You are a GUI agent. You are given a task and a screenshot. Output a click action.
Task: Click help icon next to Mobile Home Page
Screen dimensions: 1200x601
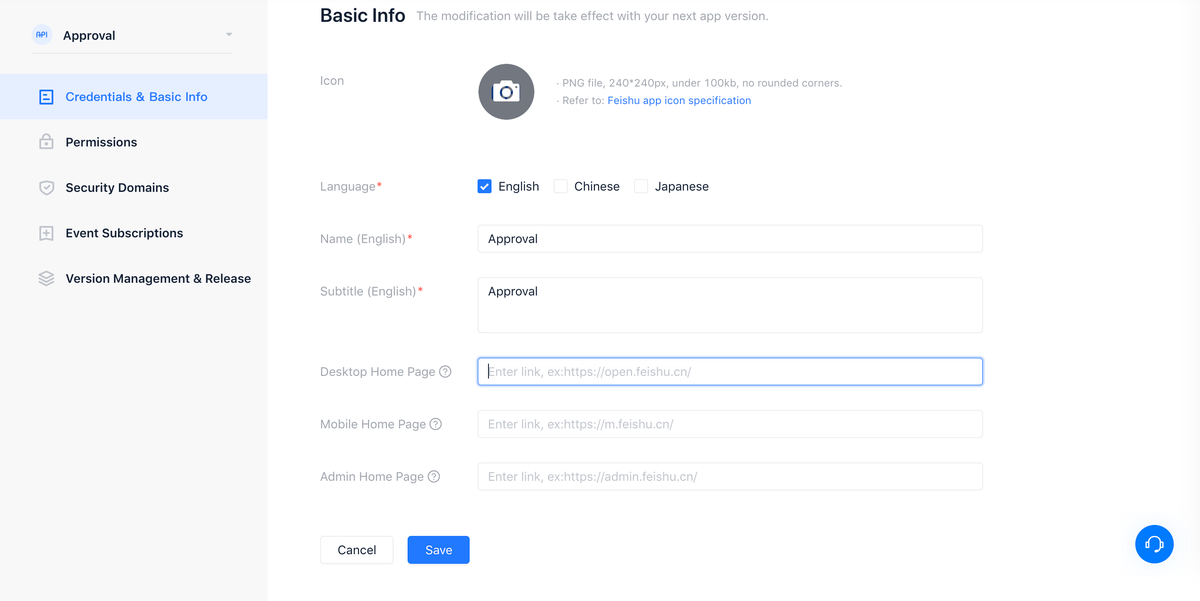[436, 424]
